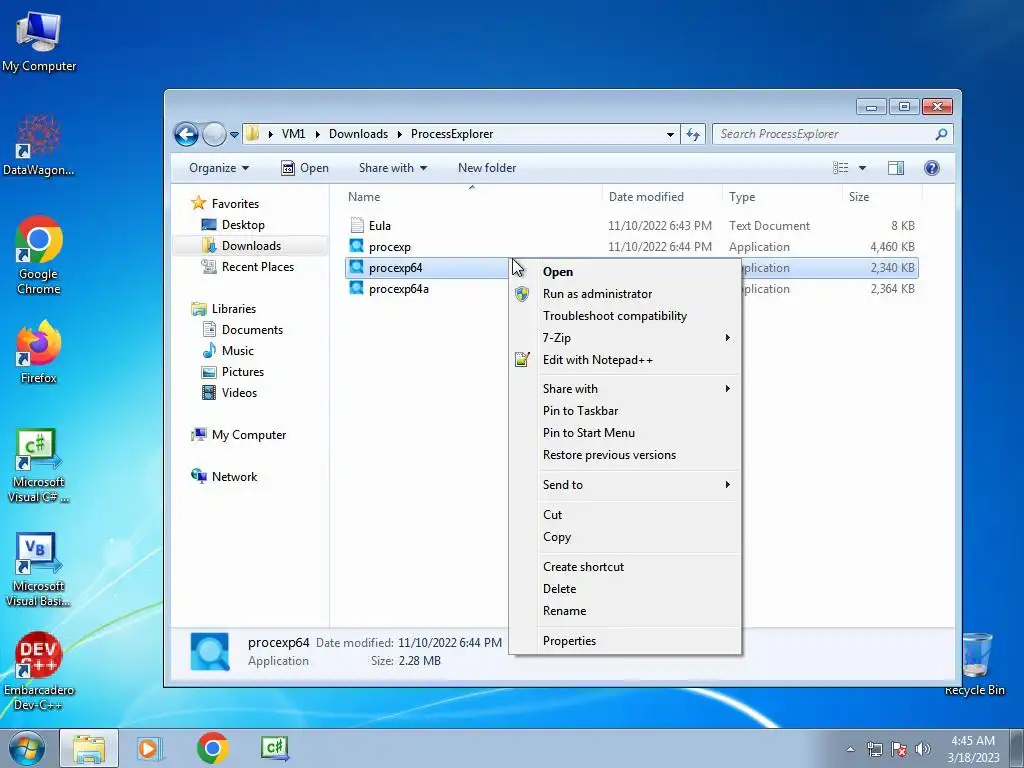Click Windows Start orb
Screen dimensions: 1024x768
pyautogui.click(x=27, y=748)
